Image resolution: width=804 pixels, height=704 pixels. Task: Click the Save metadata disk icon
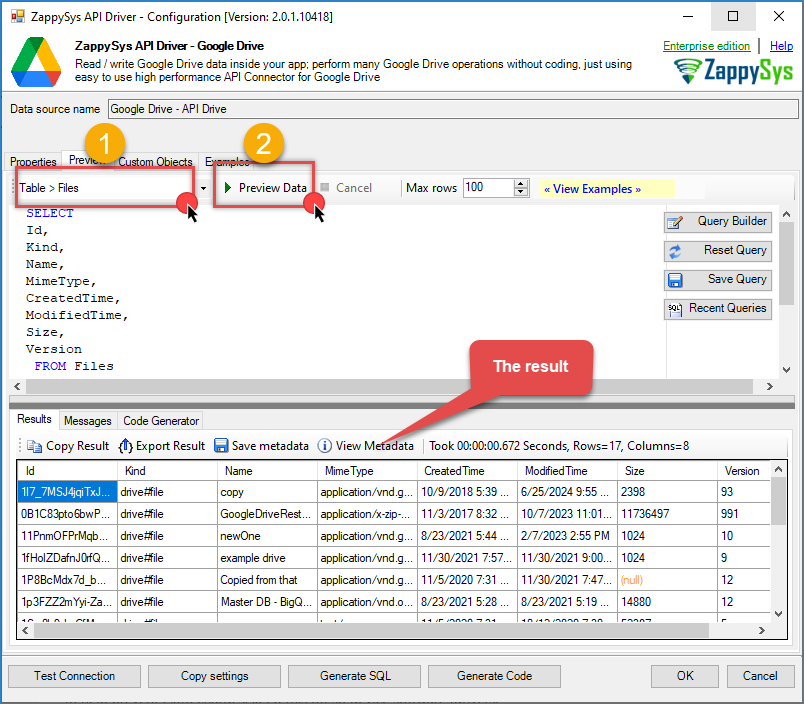(221, 446)
